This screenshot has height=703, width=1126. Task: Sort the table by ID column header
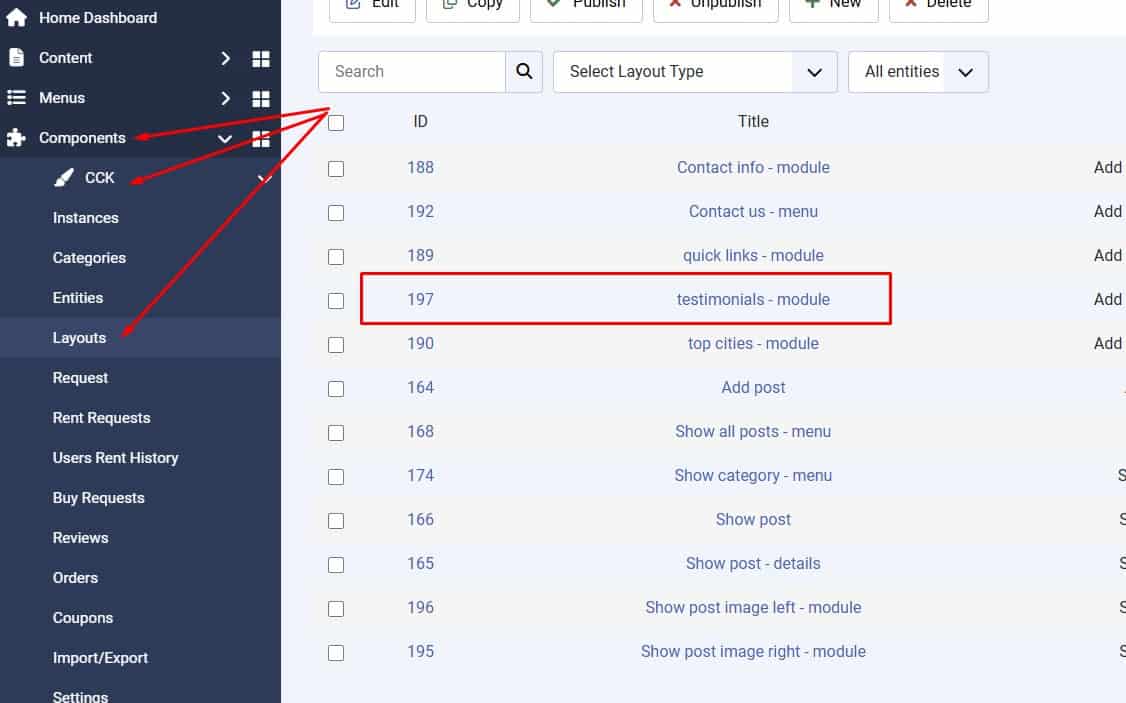click(x=420, y=122)
